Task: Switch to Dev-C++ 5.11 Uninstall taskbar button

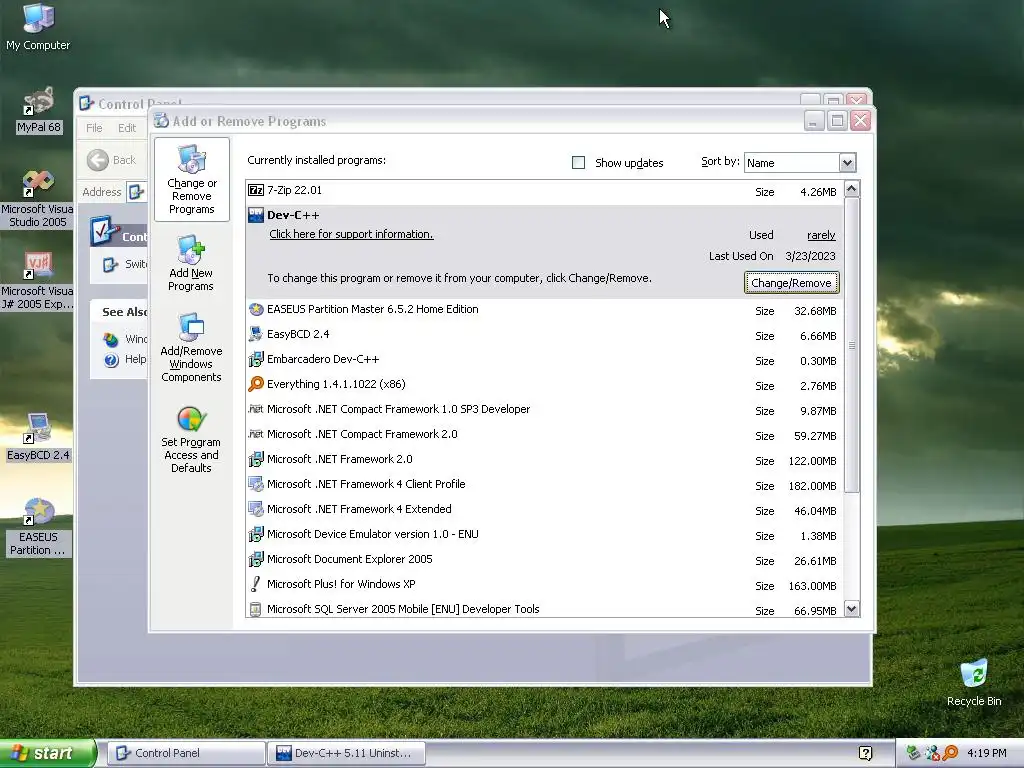Action: point(347,753)
